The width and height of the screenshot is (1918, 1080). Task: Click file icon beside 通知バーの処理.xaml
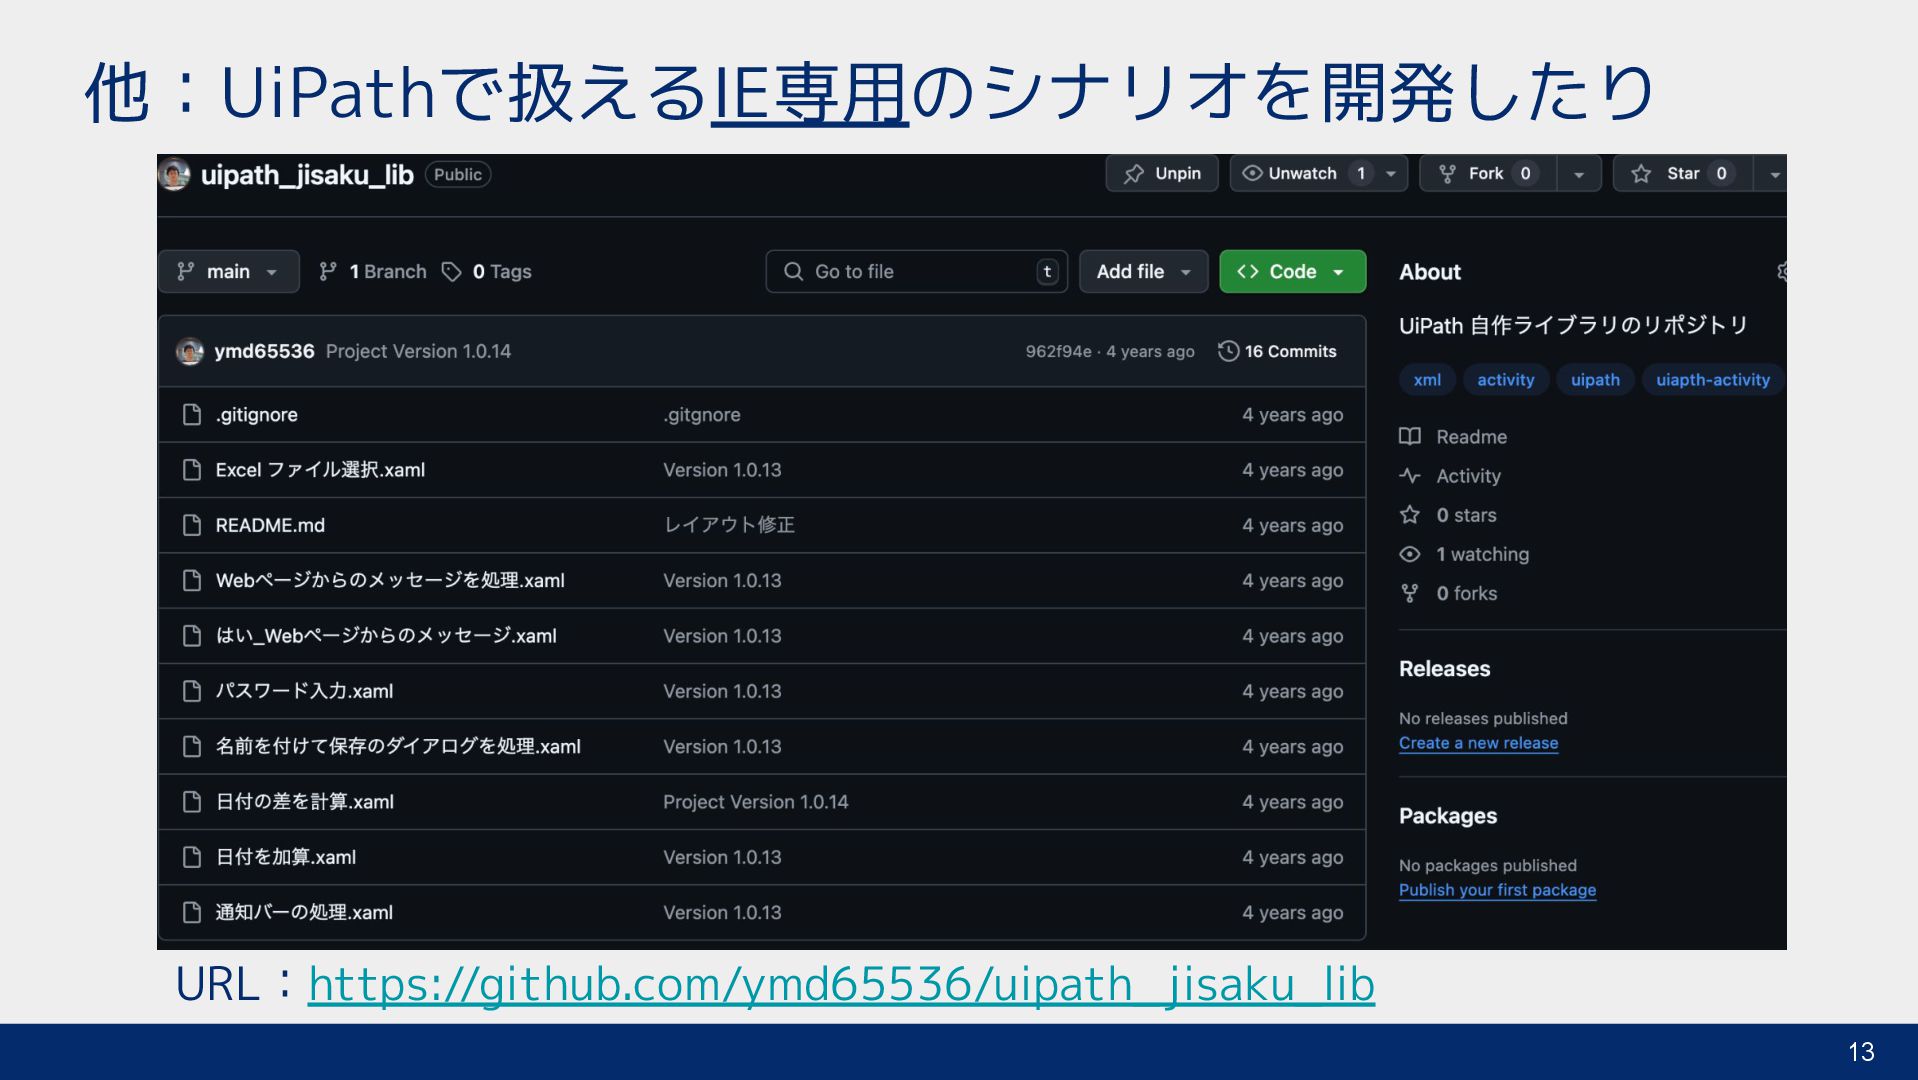pyautogui.click(x=191, y=912)
